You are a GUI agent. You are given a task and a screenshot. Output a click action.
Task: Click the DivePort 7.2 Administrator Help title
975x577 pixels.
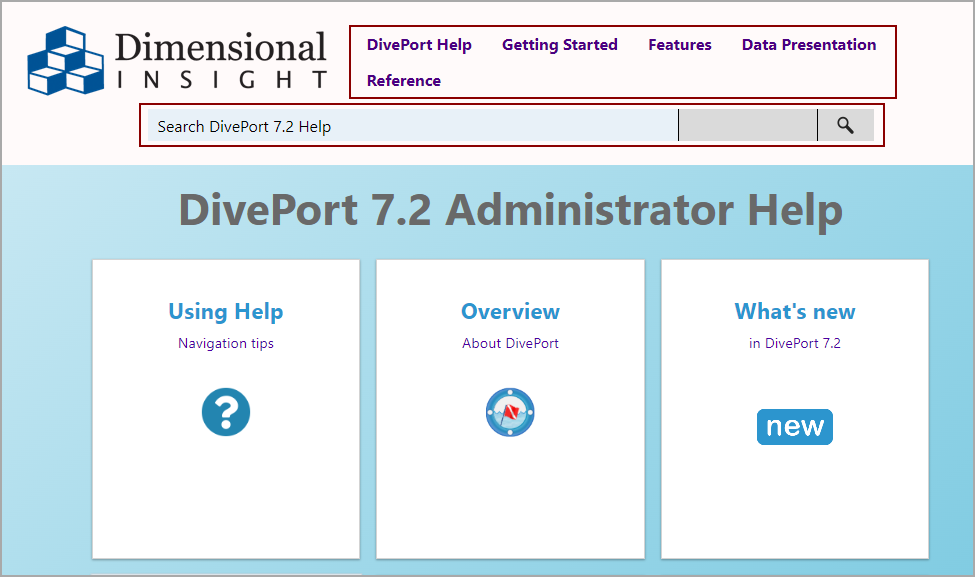[x=511, y=210]
